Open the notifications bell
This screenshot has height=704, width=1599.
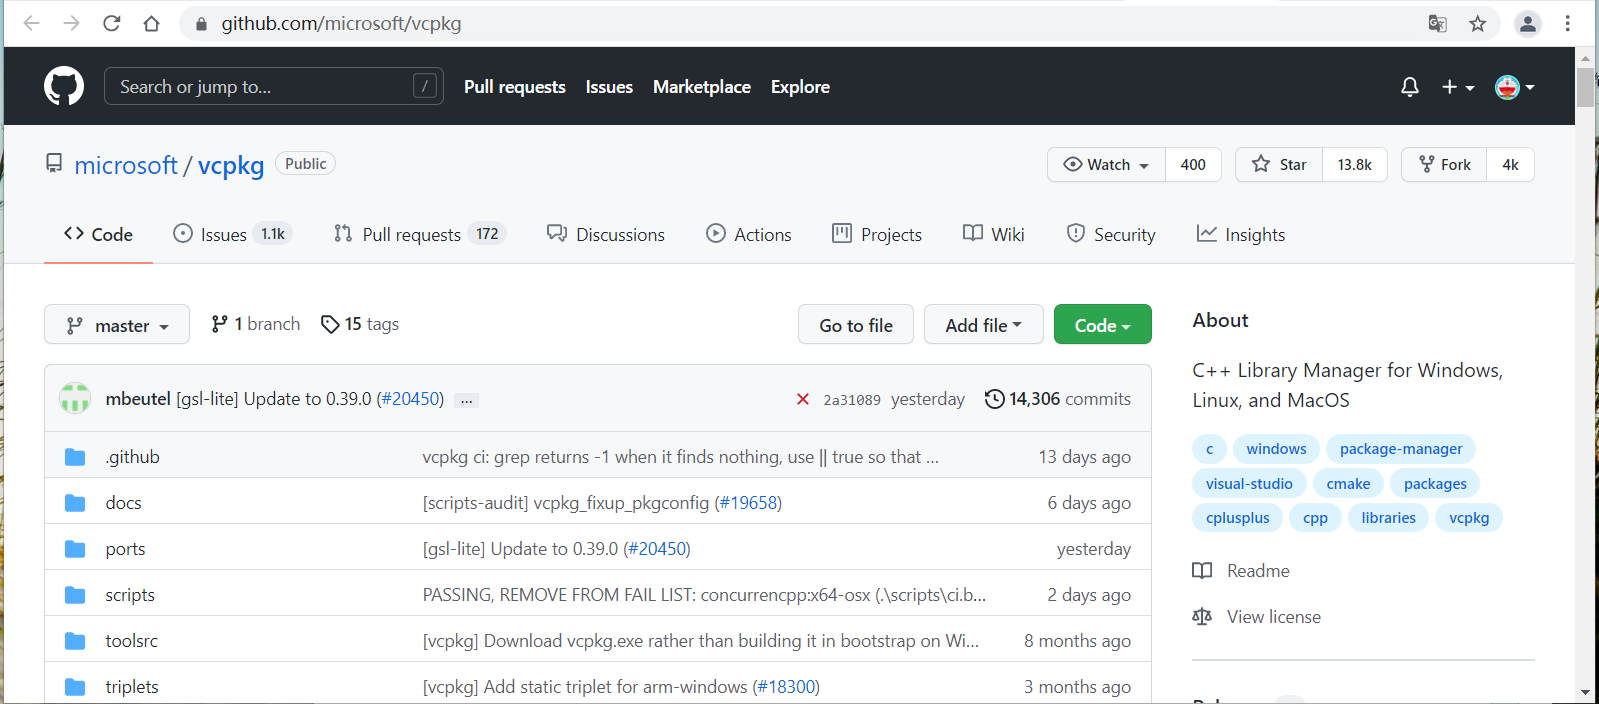[1410, 87]
